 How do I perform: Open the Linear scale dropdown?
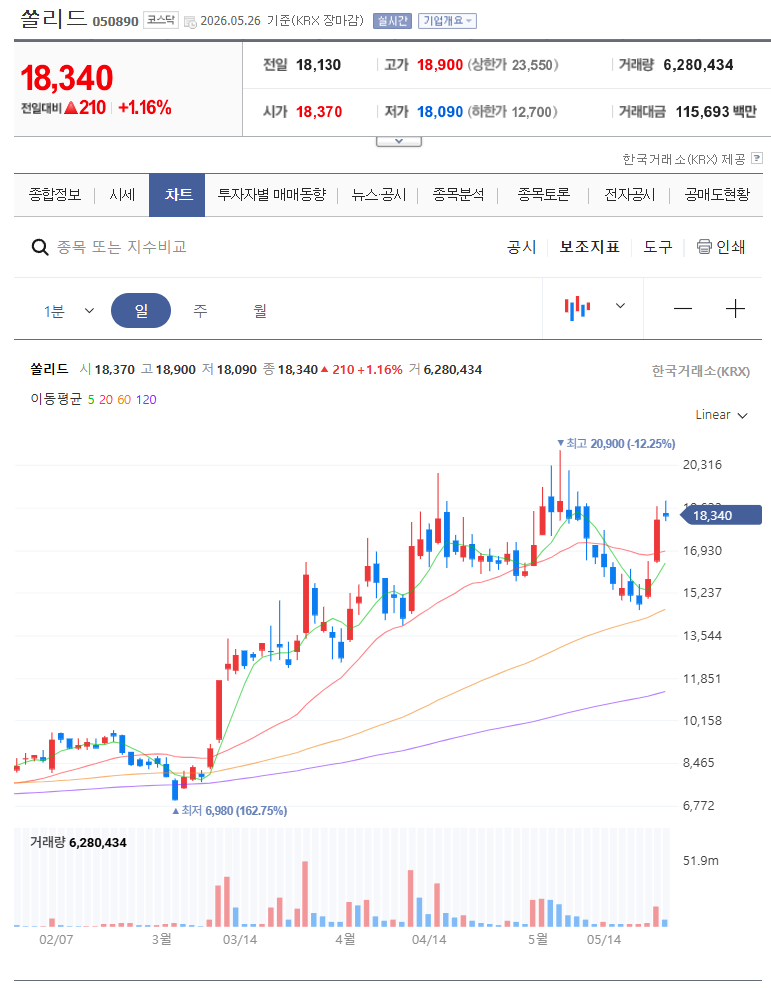(721, 415)
